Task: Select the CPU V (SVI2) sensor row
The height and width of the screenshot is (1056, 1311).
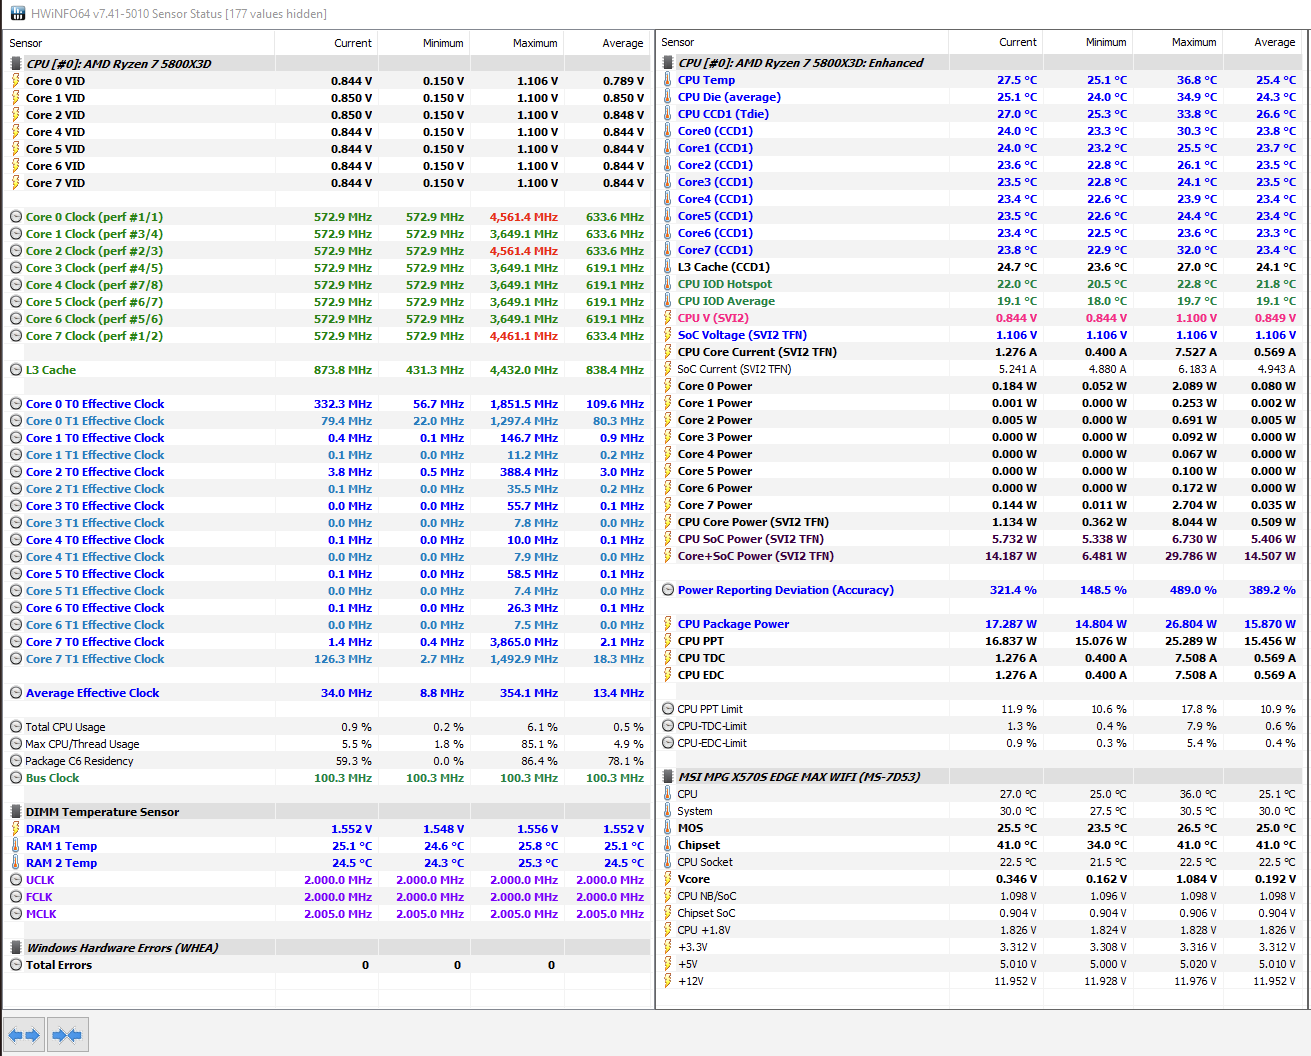Action: (x=980, y=318)
